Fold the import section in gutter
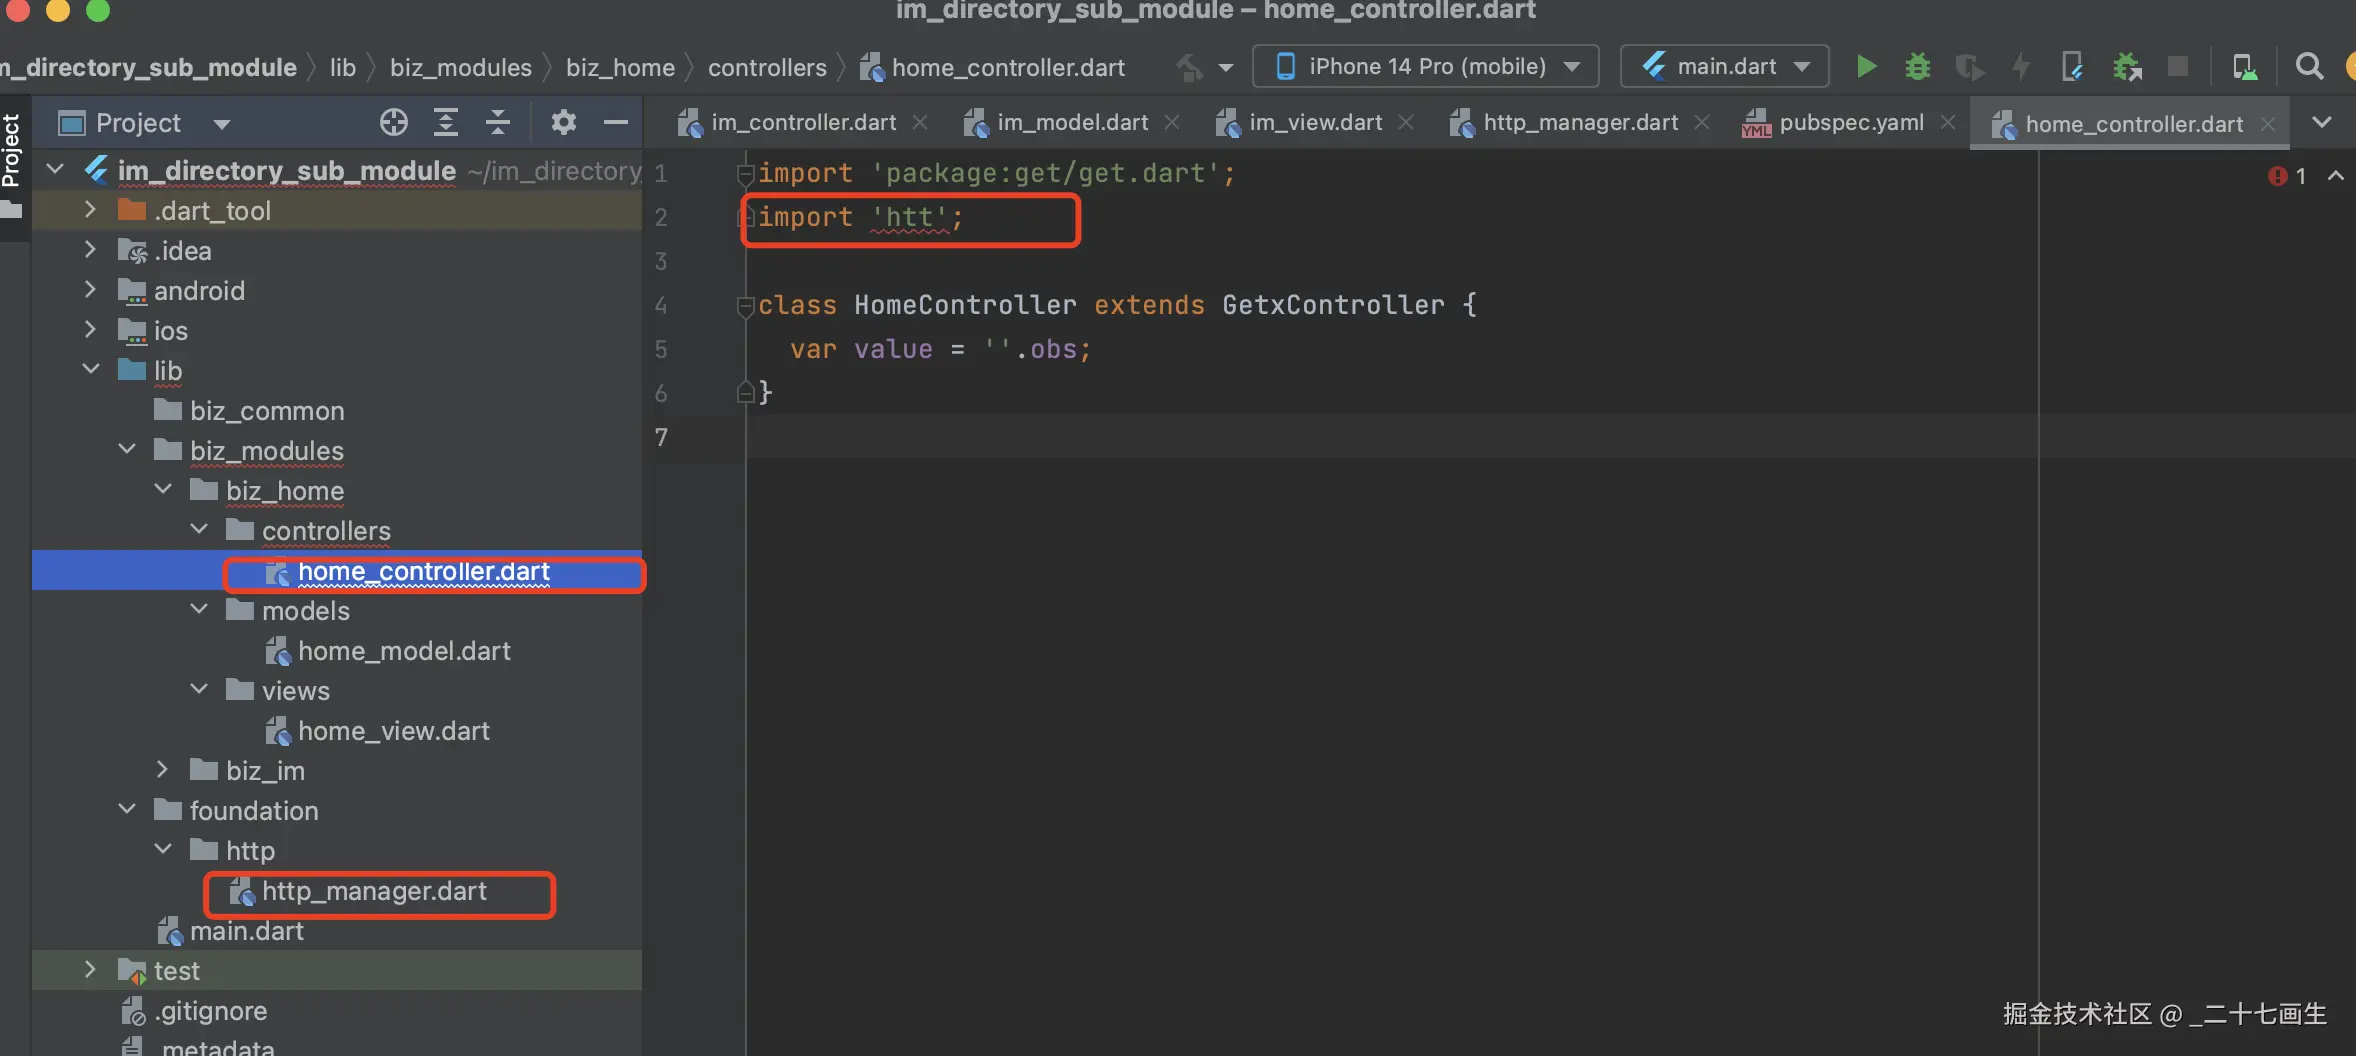This screenshot has height=1056, width=2356. point(745,174)
